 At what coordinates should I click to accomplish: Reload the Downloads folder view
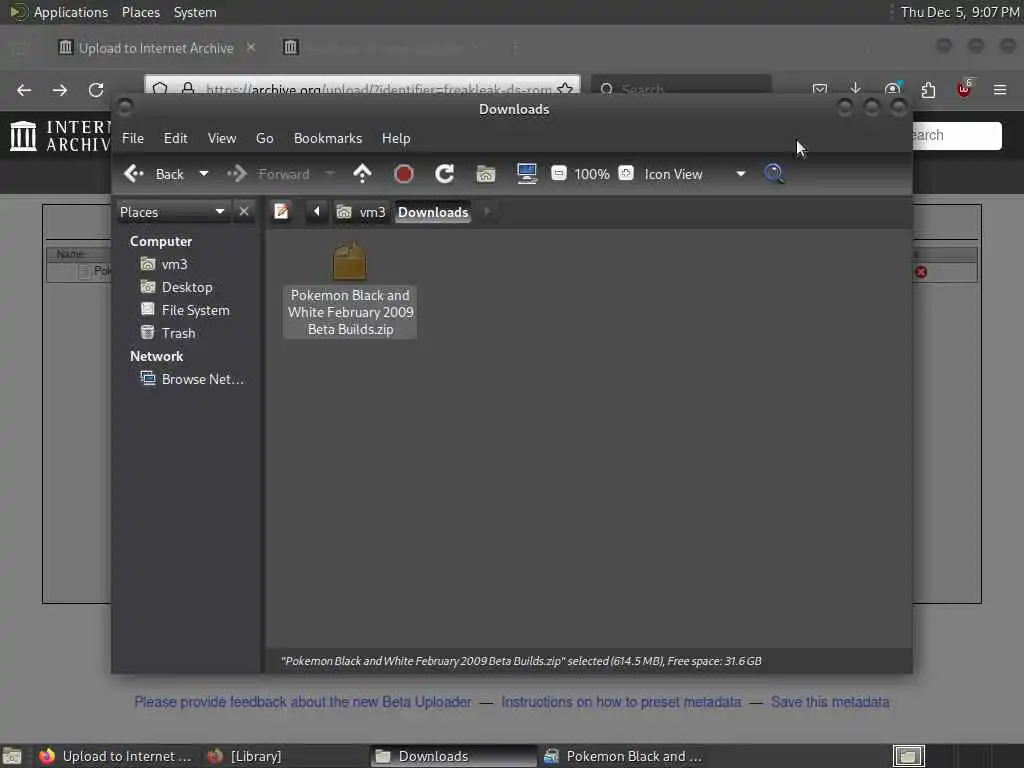(x=445, y=174)
